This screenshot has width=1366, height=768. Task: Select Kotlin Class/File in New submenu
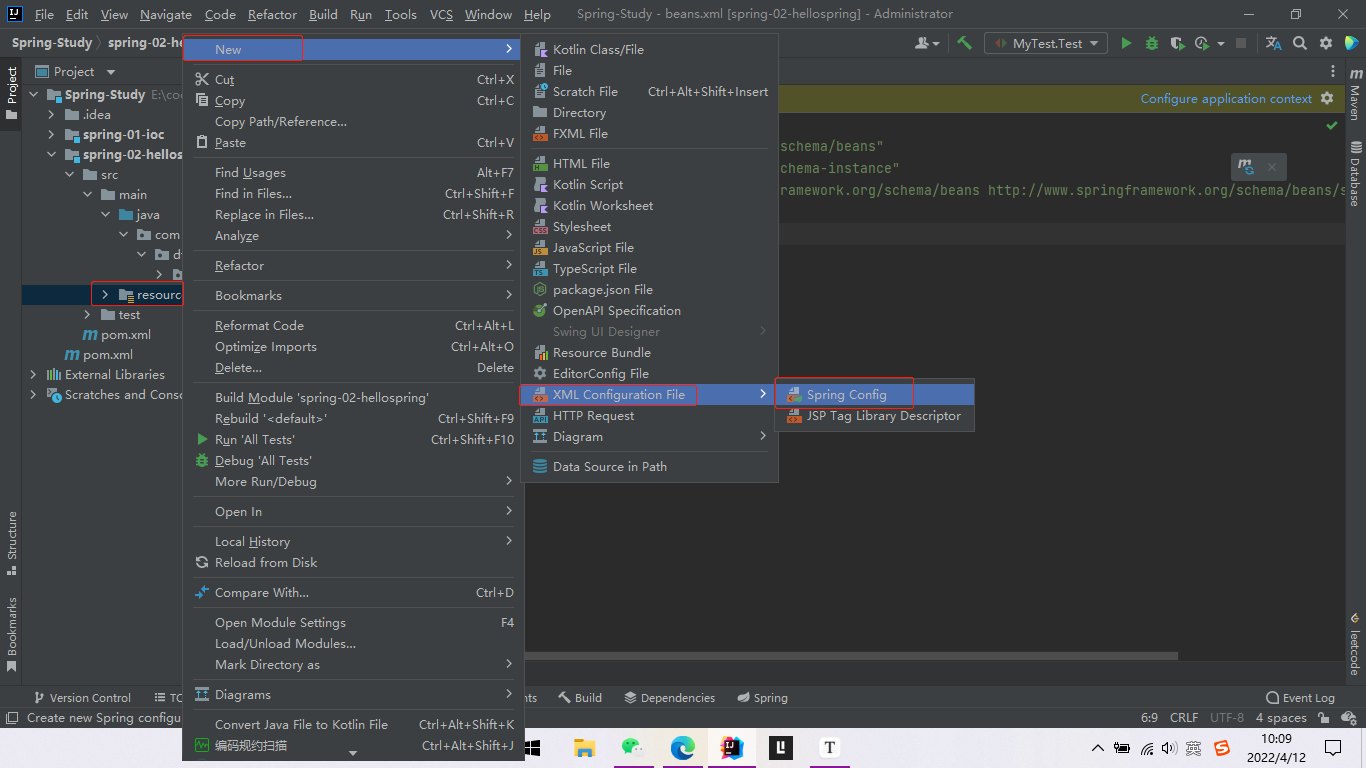[x=649, y=49]
